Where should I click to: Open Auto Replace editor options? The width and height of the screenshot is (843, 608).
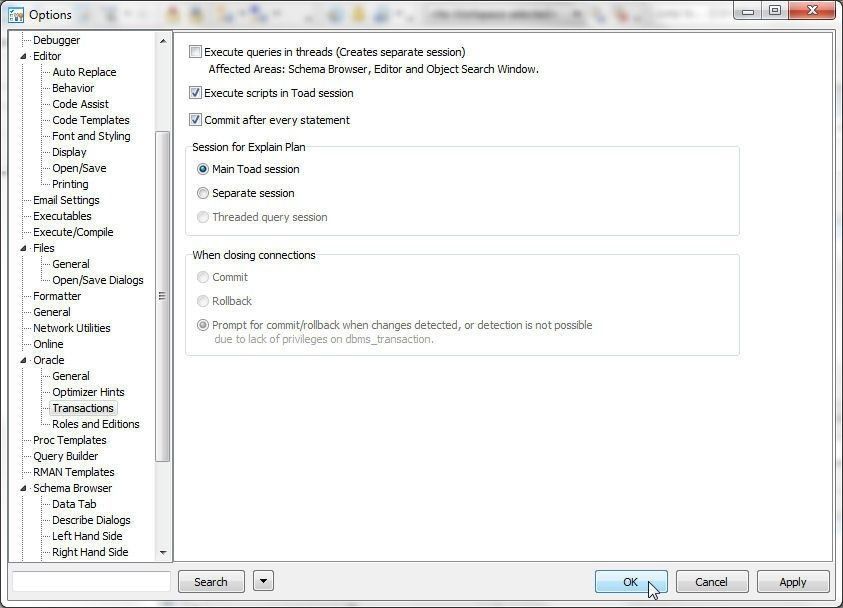[84, 72]
